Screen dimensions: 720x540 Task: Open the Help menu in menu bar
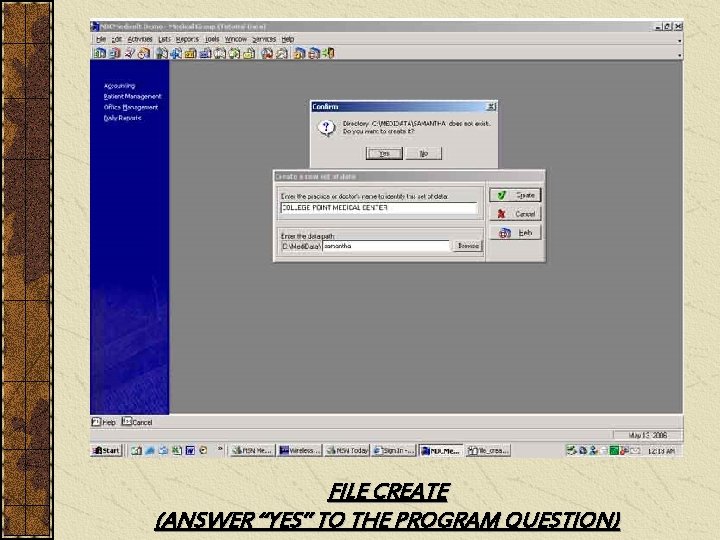tap(287, 39)
